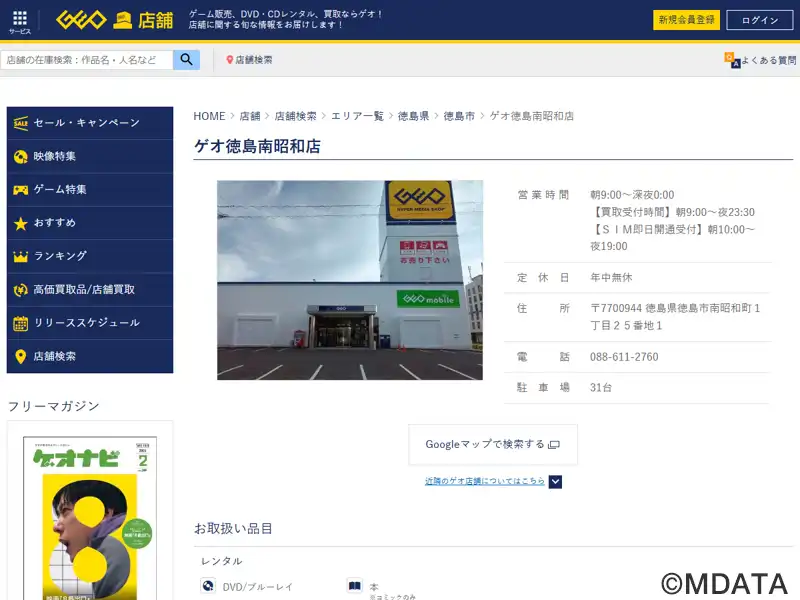Click the 新規会員登録 button
The width and height of the screenshot is (800, 600).
pyautogui.click(x=686, y=20)
